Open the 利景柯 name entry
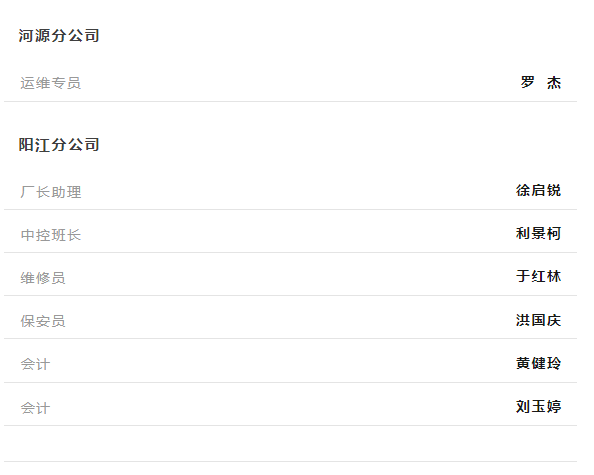The image size is (594, 475). pyautogui.click(x=538, y=233)
